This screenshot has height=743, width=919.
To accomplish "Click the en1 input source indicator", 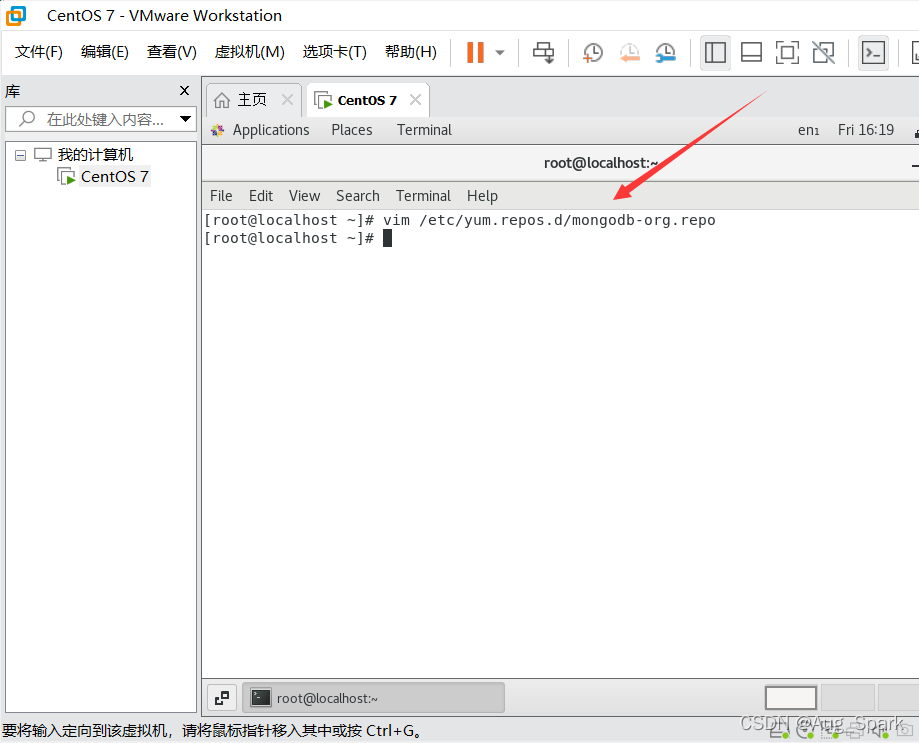I will click(x=808, y=130).
